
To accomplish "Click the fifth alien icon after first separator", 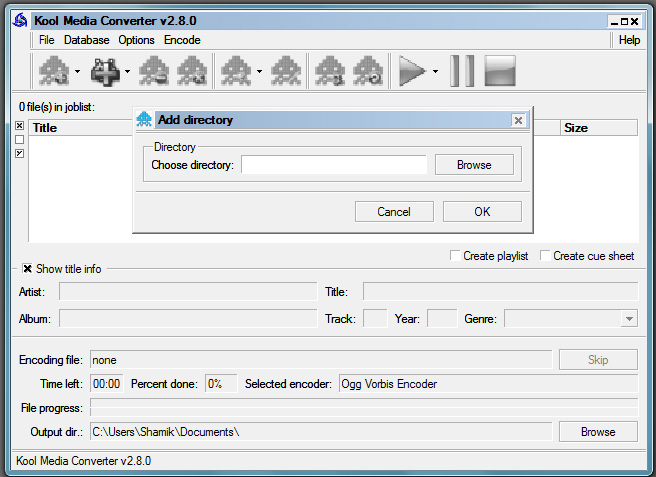I will 236,71.
